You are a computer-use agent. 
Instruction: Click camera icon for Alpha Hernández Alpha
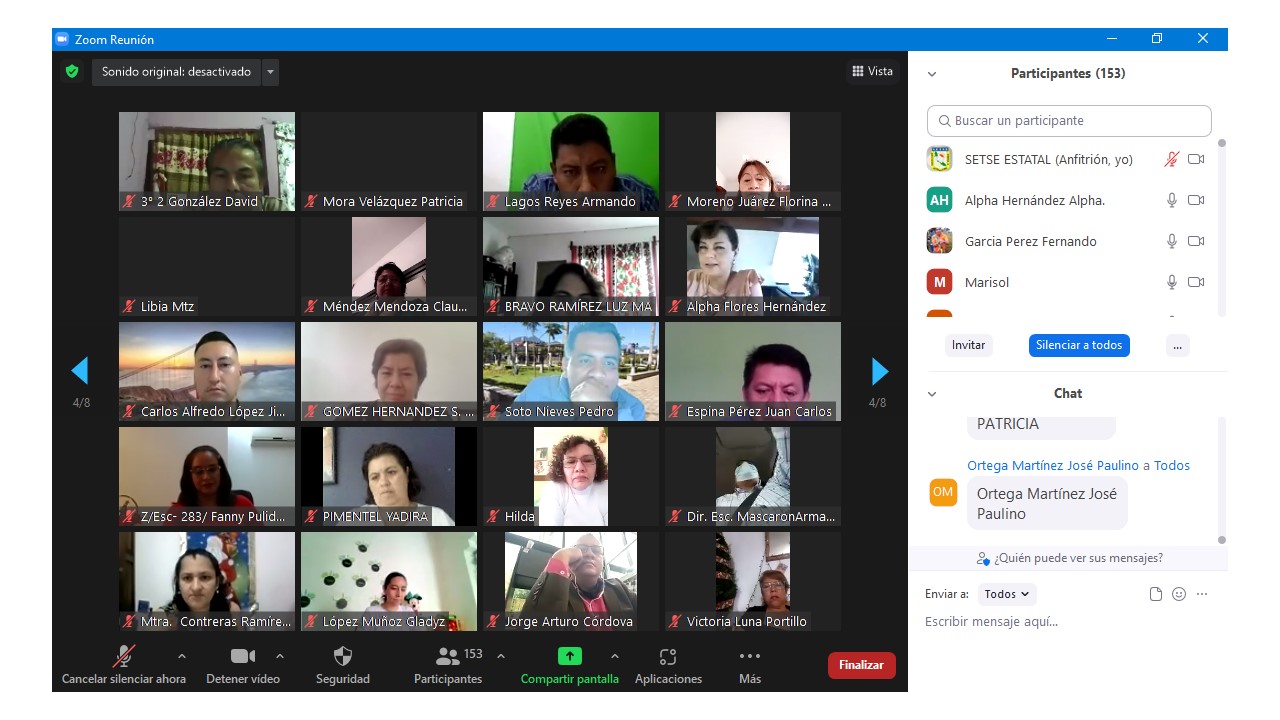[x=1196, y=200]
